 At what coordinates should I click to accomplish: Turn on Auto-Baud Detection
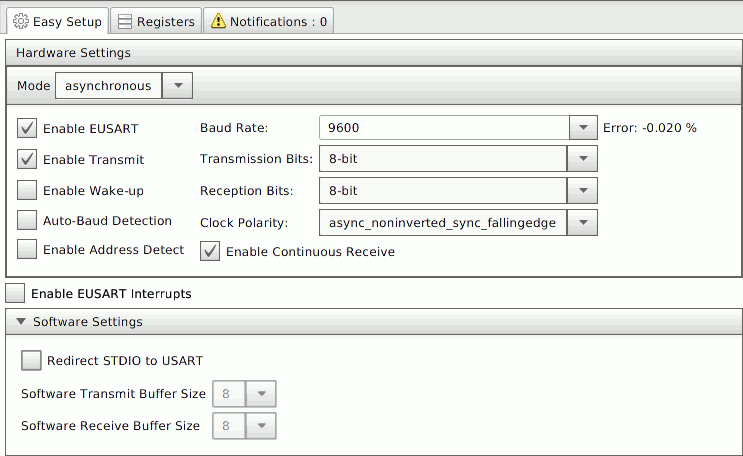pyautogui.click(x=27, y=220)
